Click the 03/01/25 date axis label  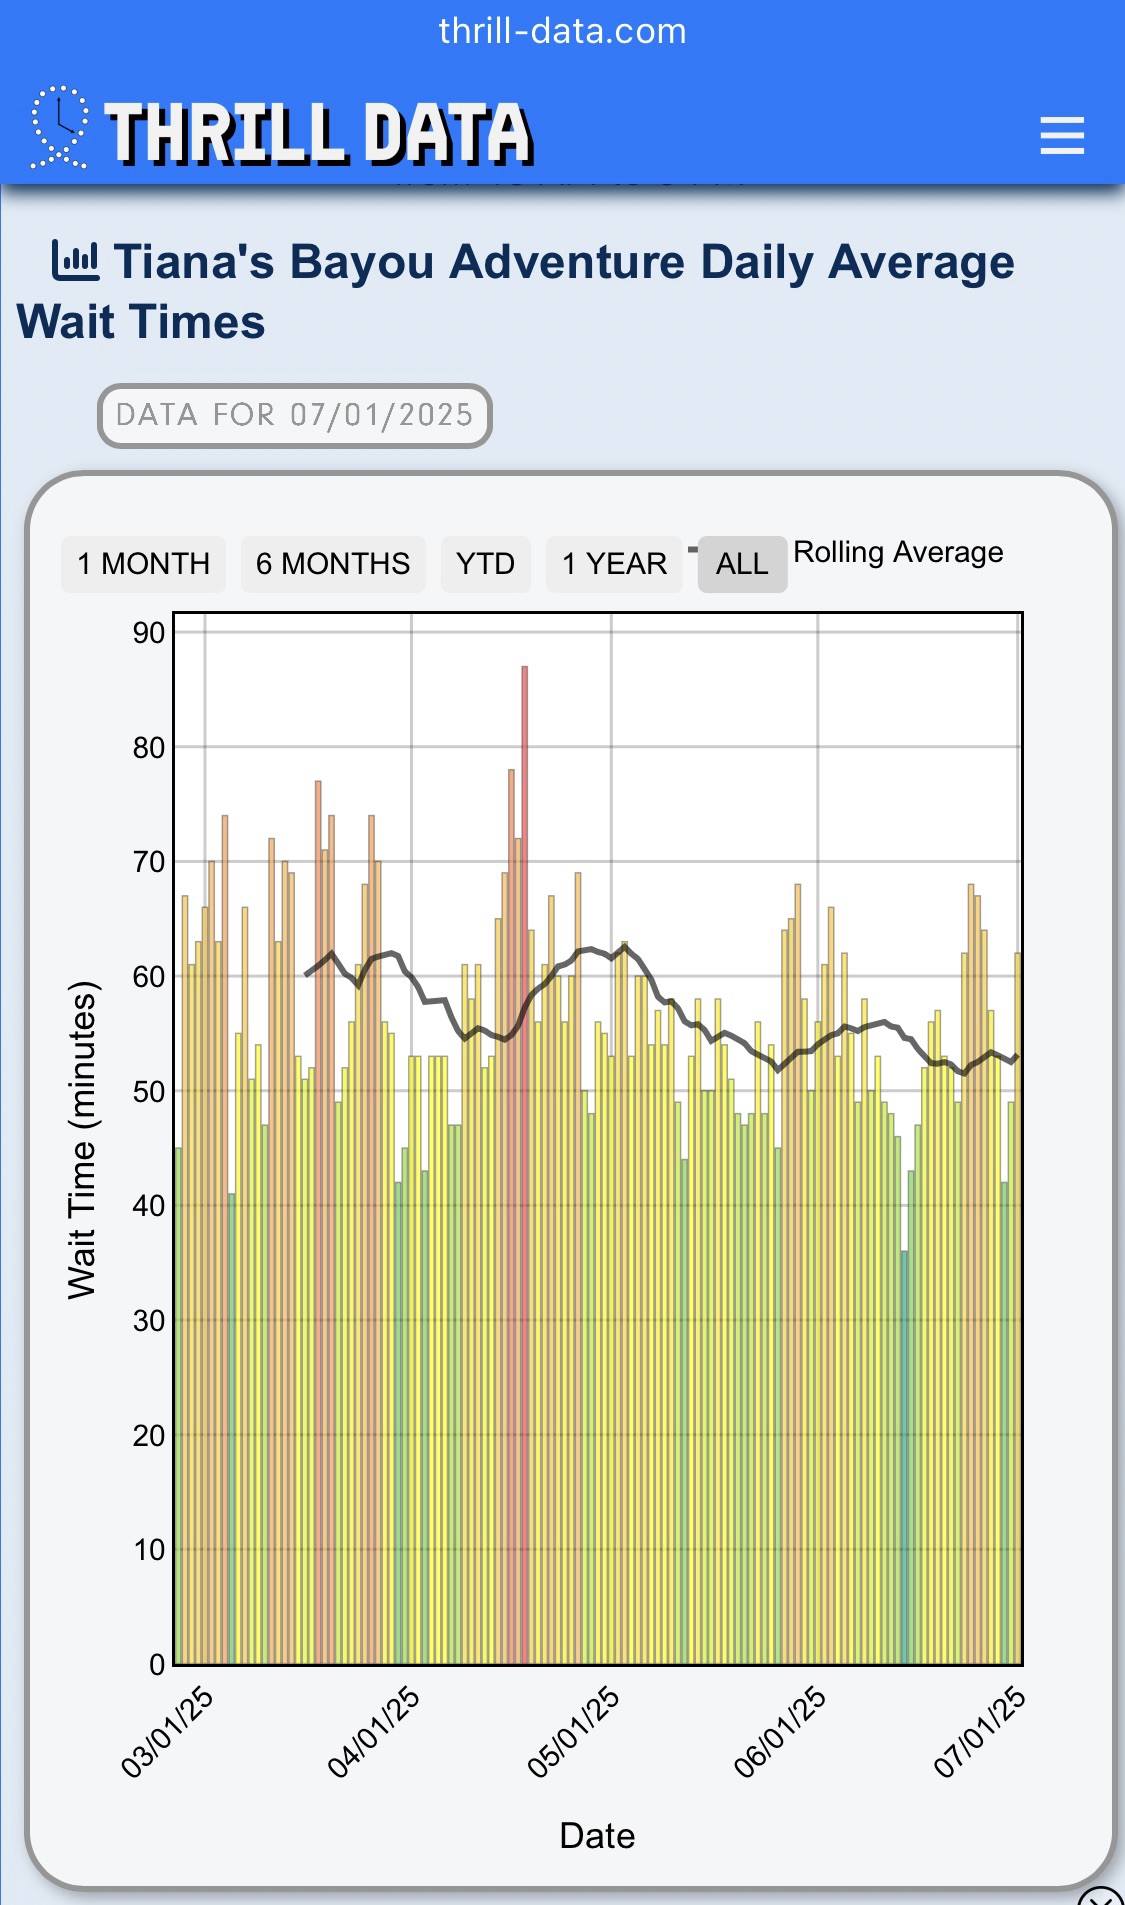167,1732
